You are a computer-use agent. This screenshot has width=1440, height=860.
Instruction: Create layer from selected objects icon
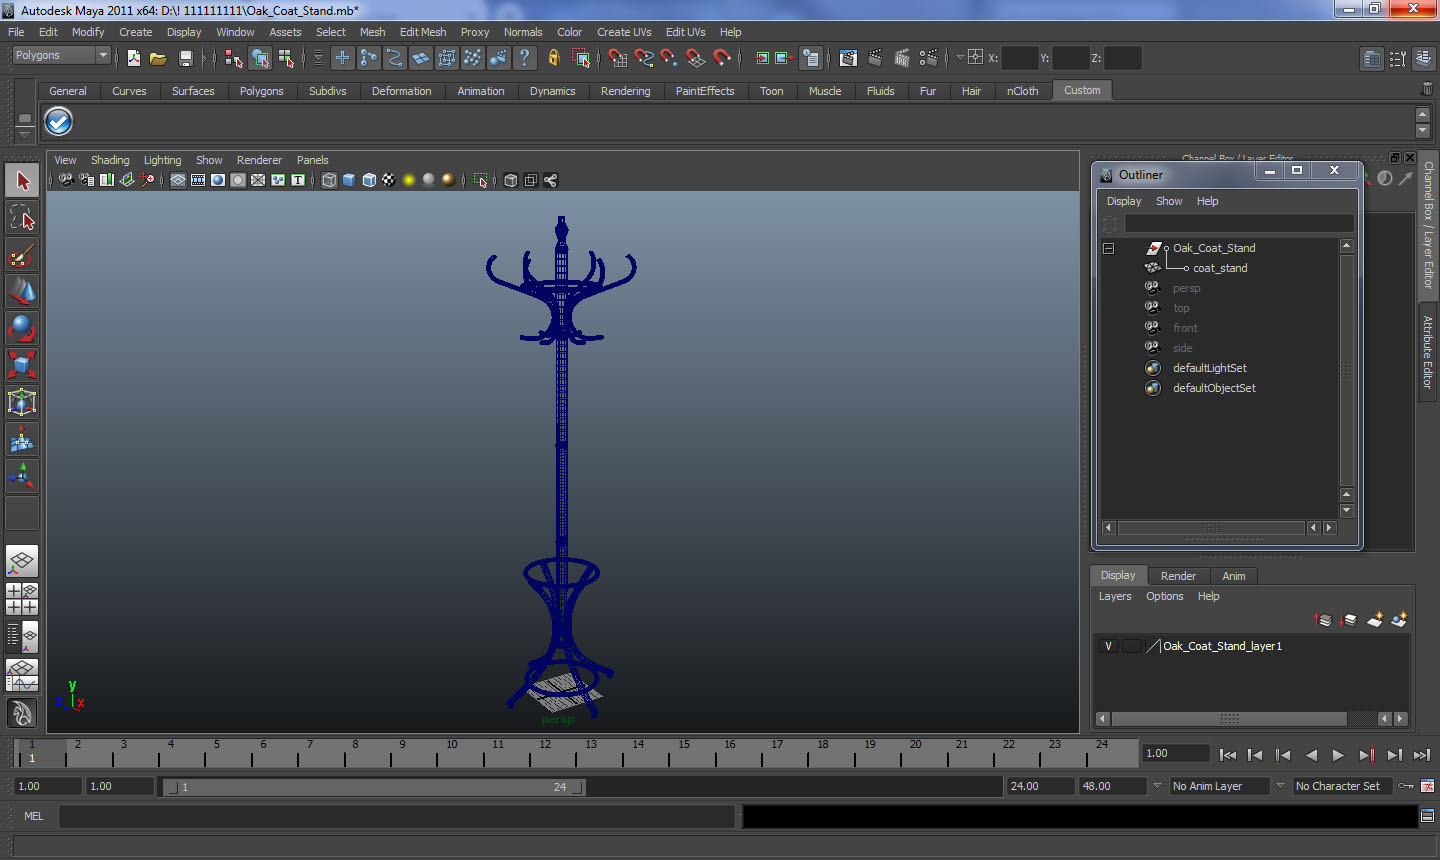[x=1399, y=620]
